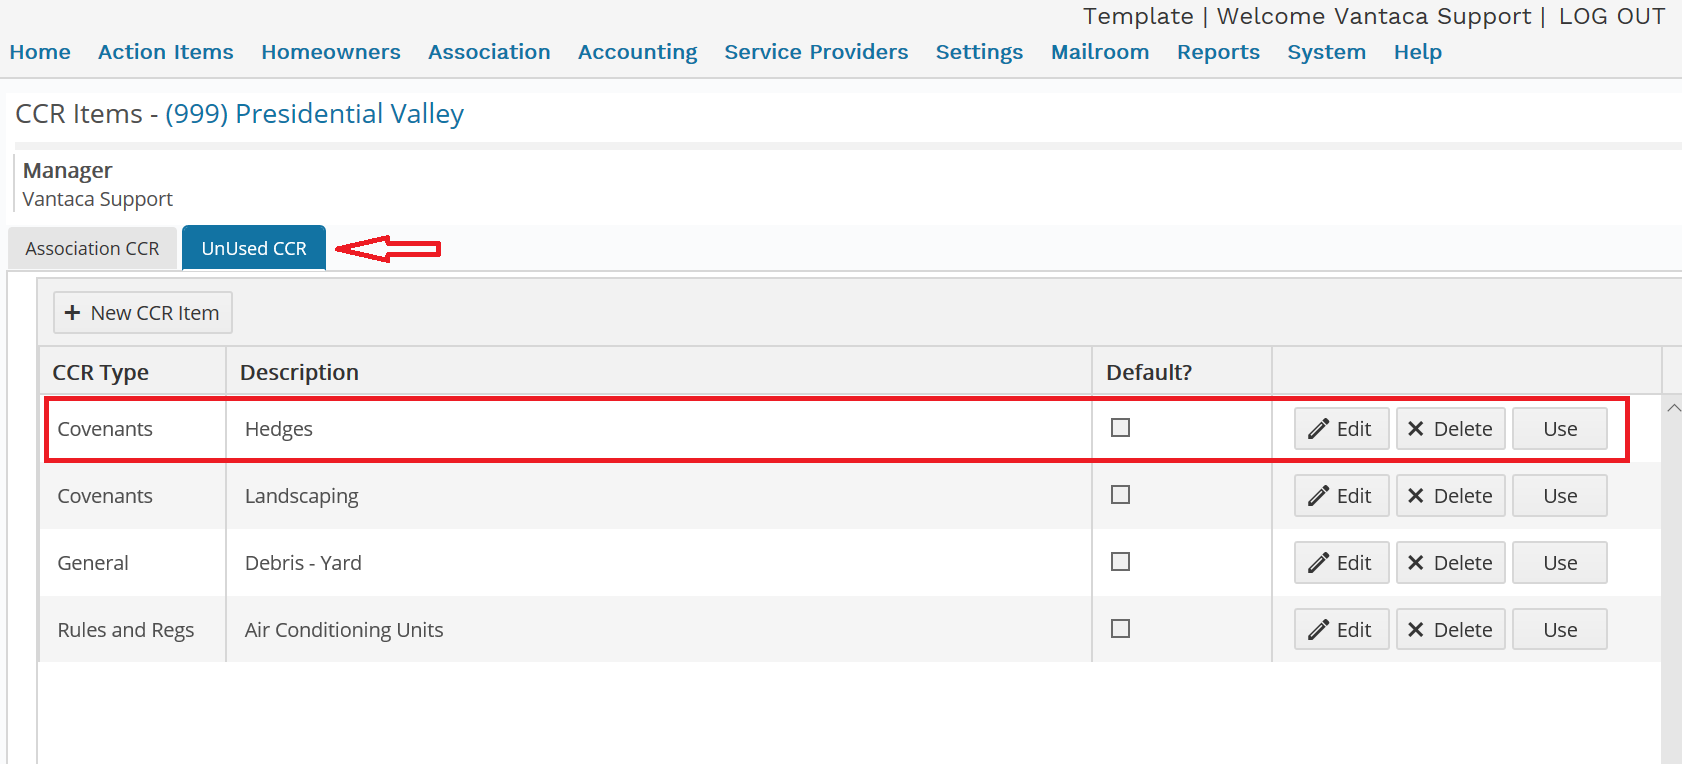Edit the Debris - Yard item
1682x764 pixels.
(x=1341, y=563)
